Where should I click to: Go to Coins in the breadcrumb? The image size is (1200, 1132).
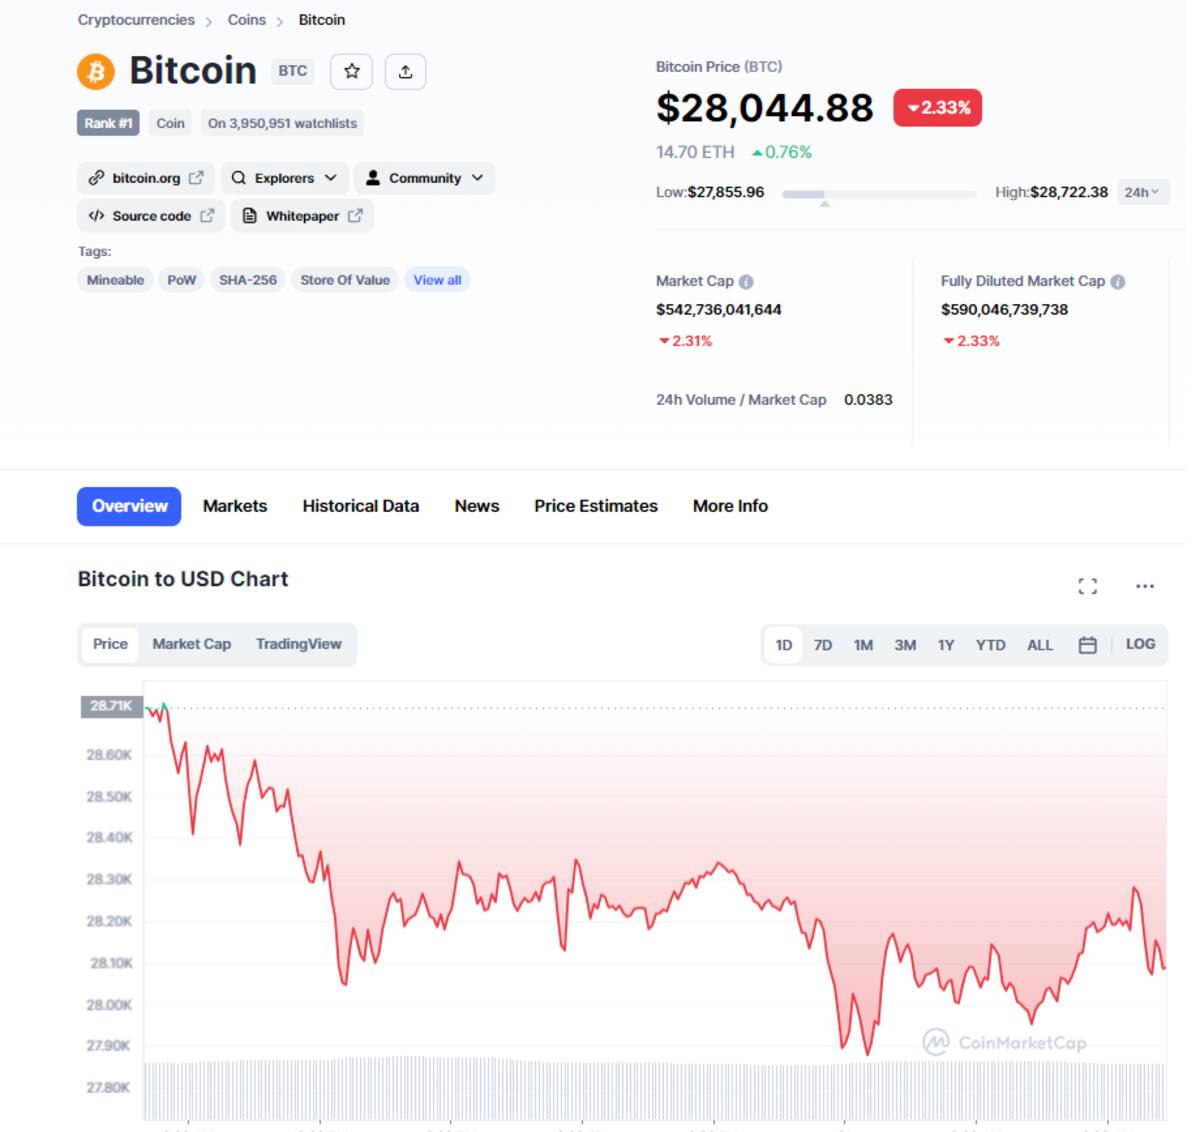(247, 20)
